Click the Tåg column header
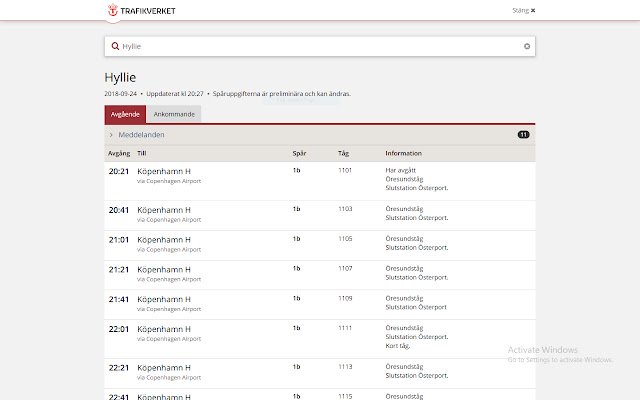The height and width of the screenshot is (400, 640). 343,153
